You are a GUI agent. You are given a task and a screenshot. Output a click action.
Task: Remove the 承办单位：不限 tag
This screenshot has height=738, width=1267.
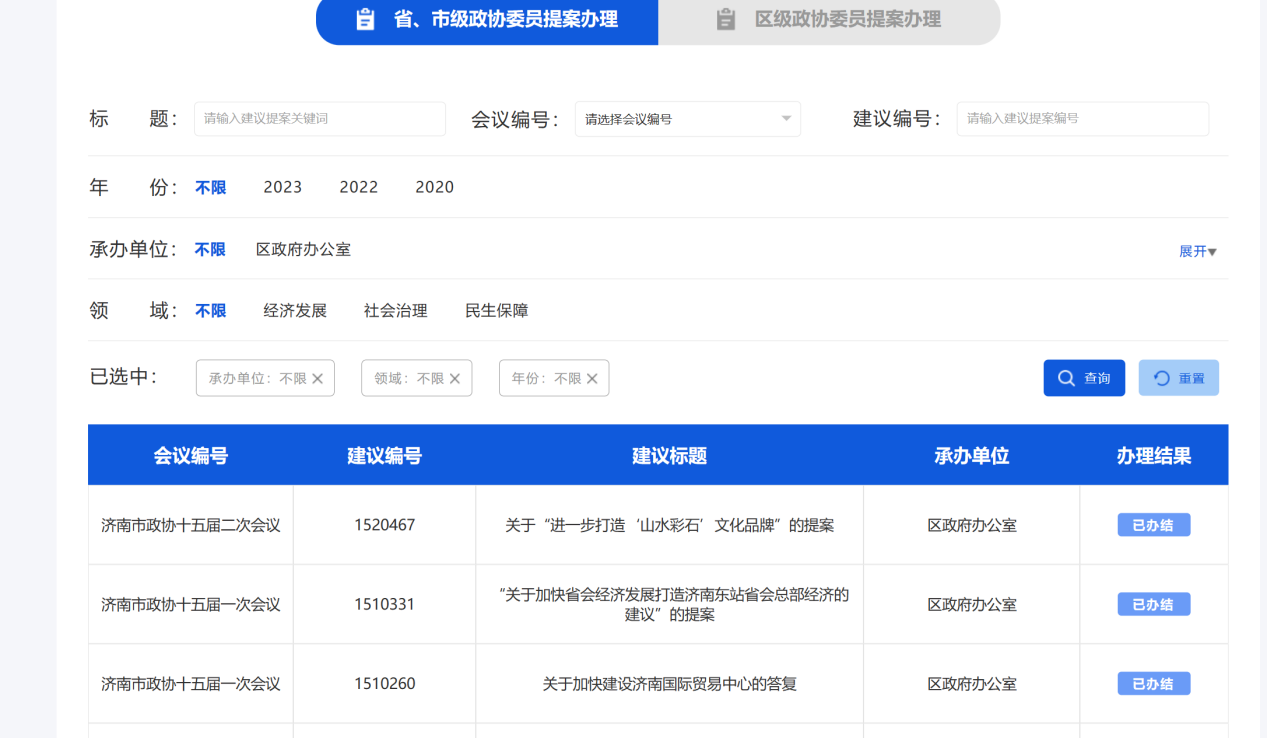tap(318, 379)
